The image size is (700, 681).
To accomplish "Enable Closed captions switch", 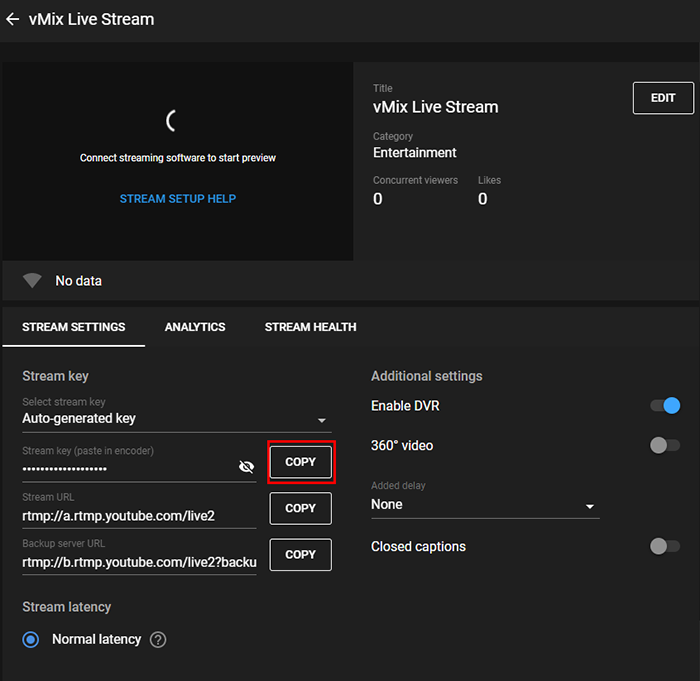I will [665, 546].
